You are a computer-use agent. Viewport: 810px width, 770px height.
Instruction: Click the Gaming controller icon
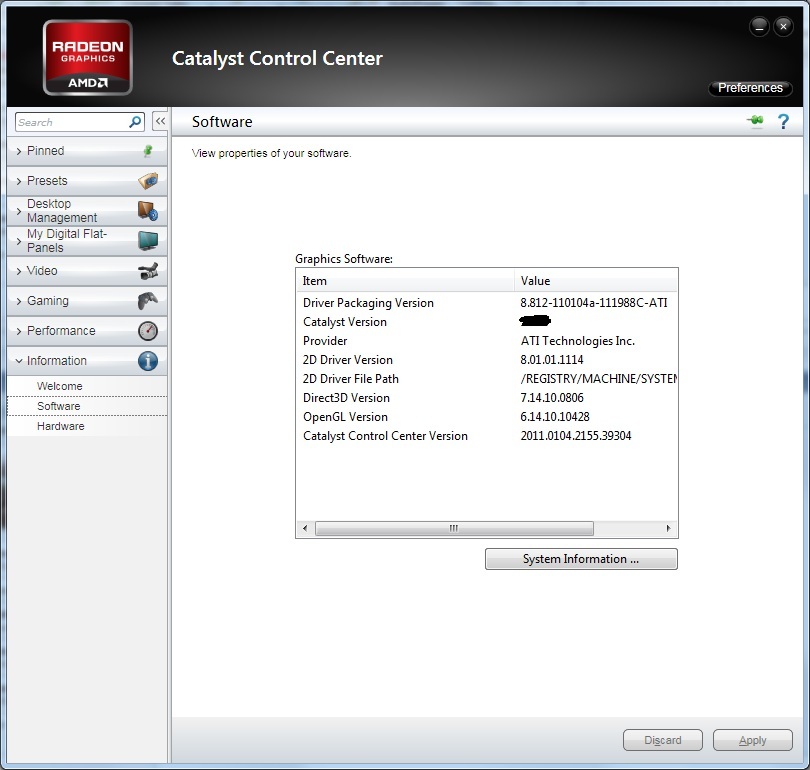[x=148, y=301]
